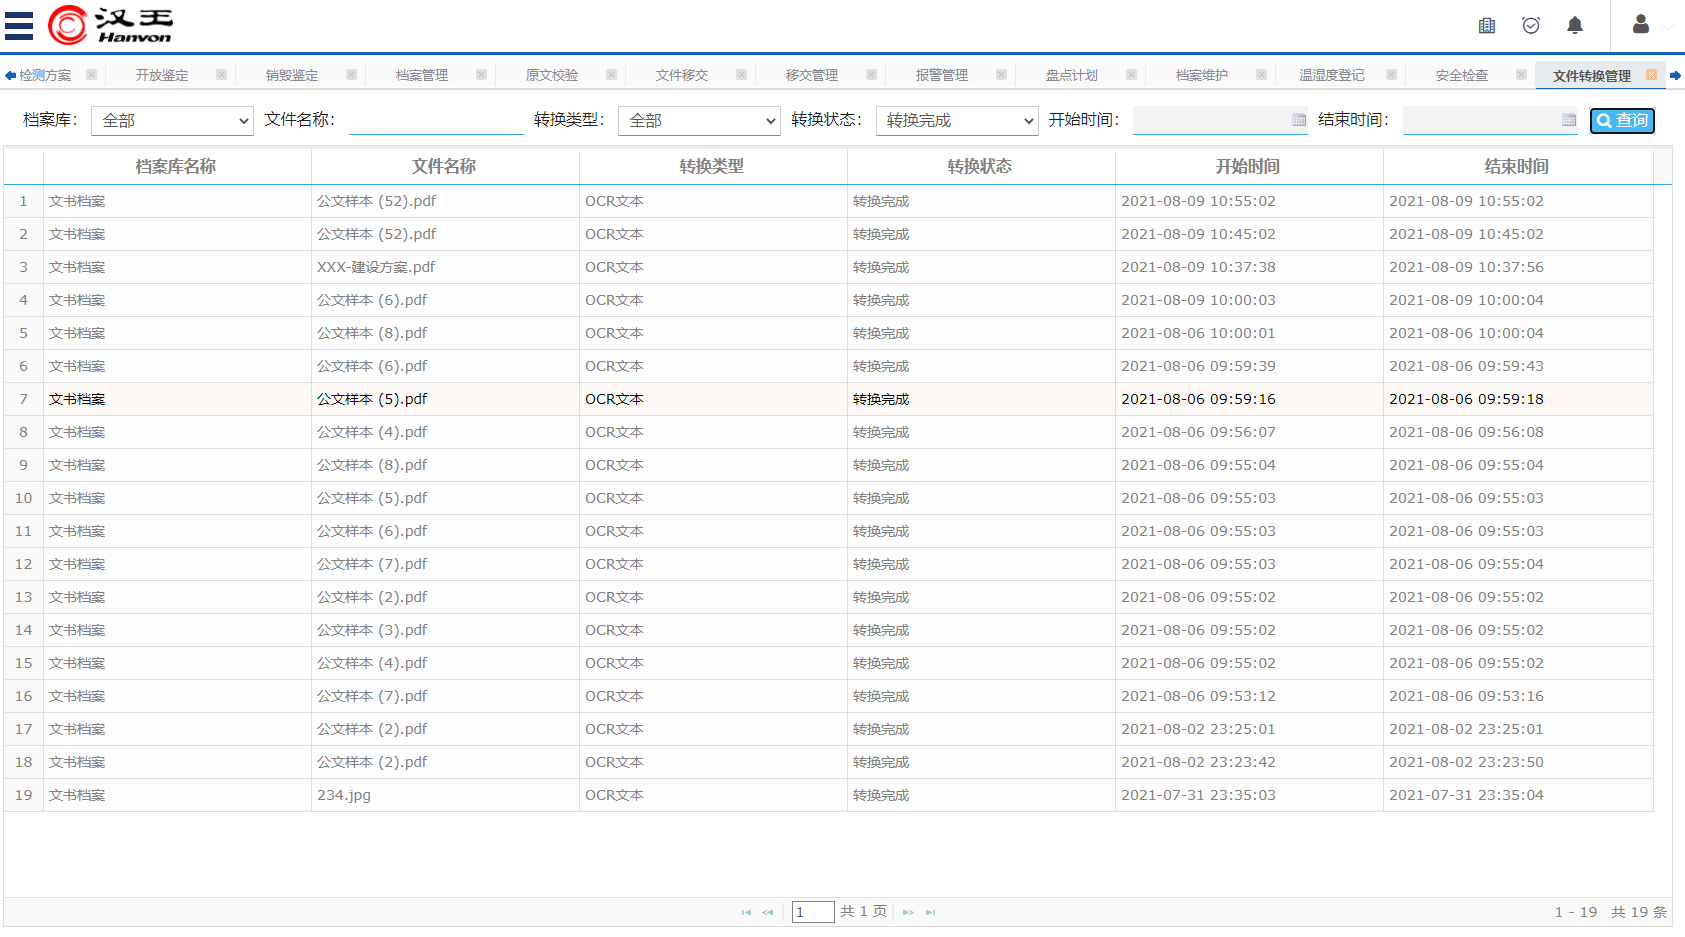The image size is (1685, 937).
Task: Switch to the 温湿度登记 tab
Action: click(x=1331, y=75)
